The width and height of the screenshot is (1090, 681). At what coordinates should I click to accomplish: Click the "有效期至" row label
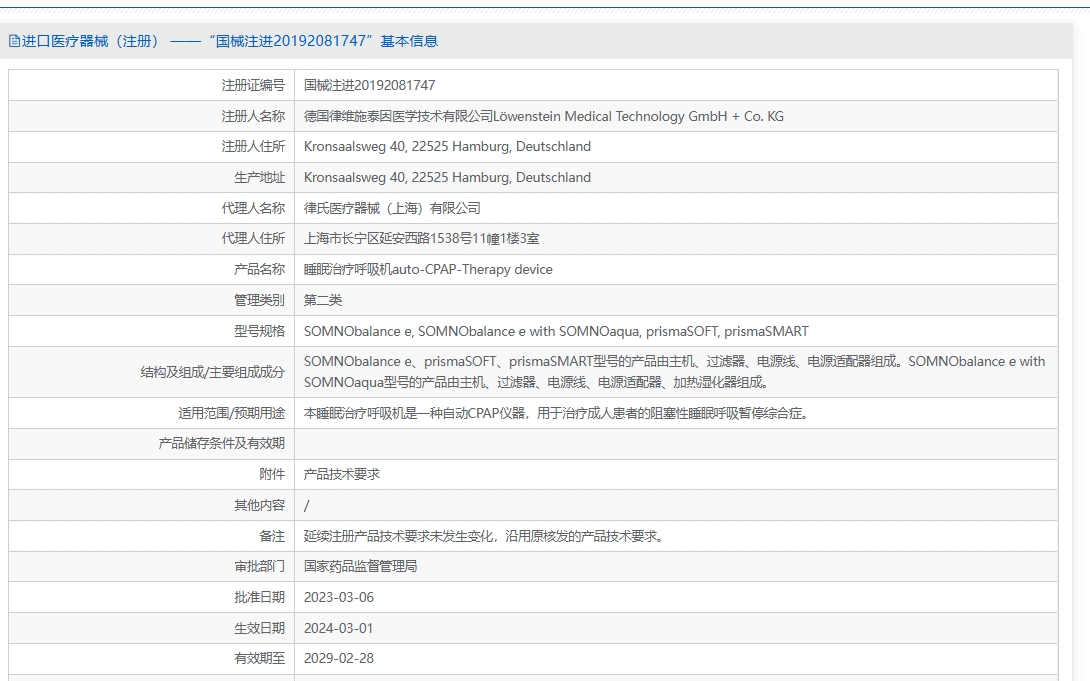point(259,658)
